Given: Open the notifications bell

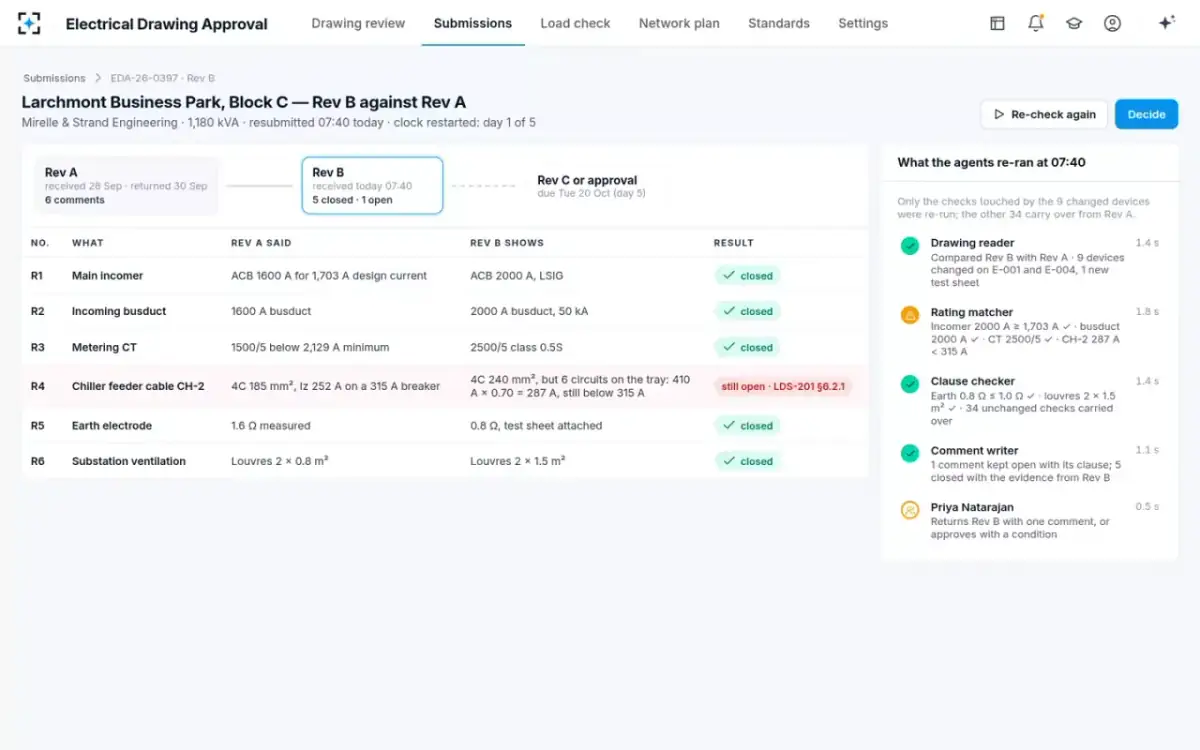Looking at the screenshot, I should pyautogui.click(x=1036, y=23).
